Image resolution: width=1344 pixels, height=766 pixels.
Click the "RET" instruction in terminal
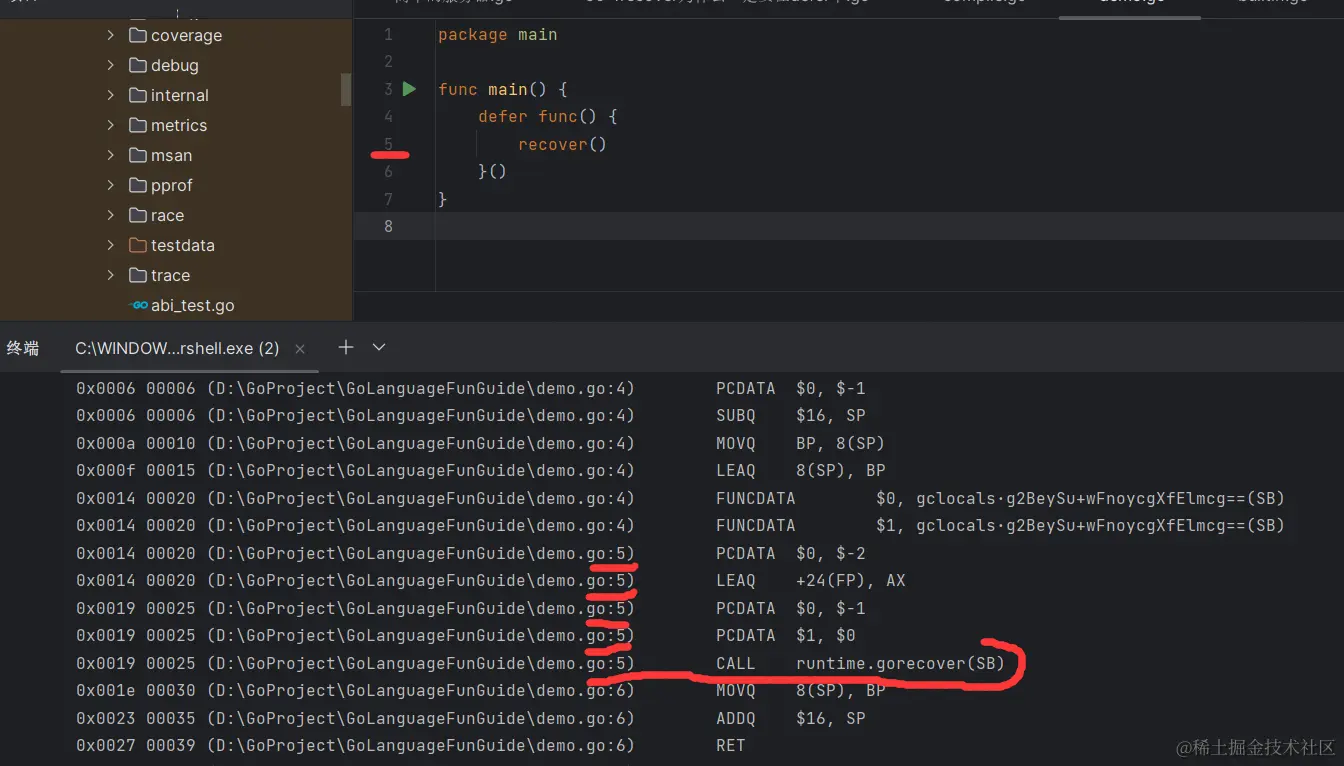point(731,746)
